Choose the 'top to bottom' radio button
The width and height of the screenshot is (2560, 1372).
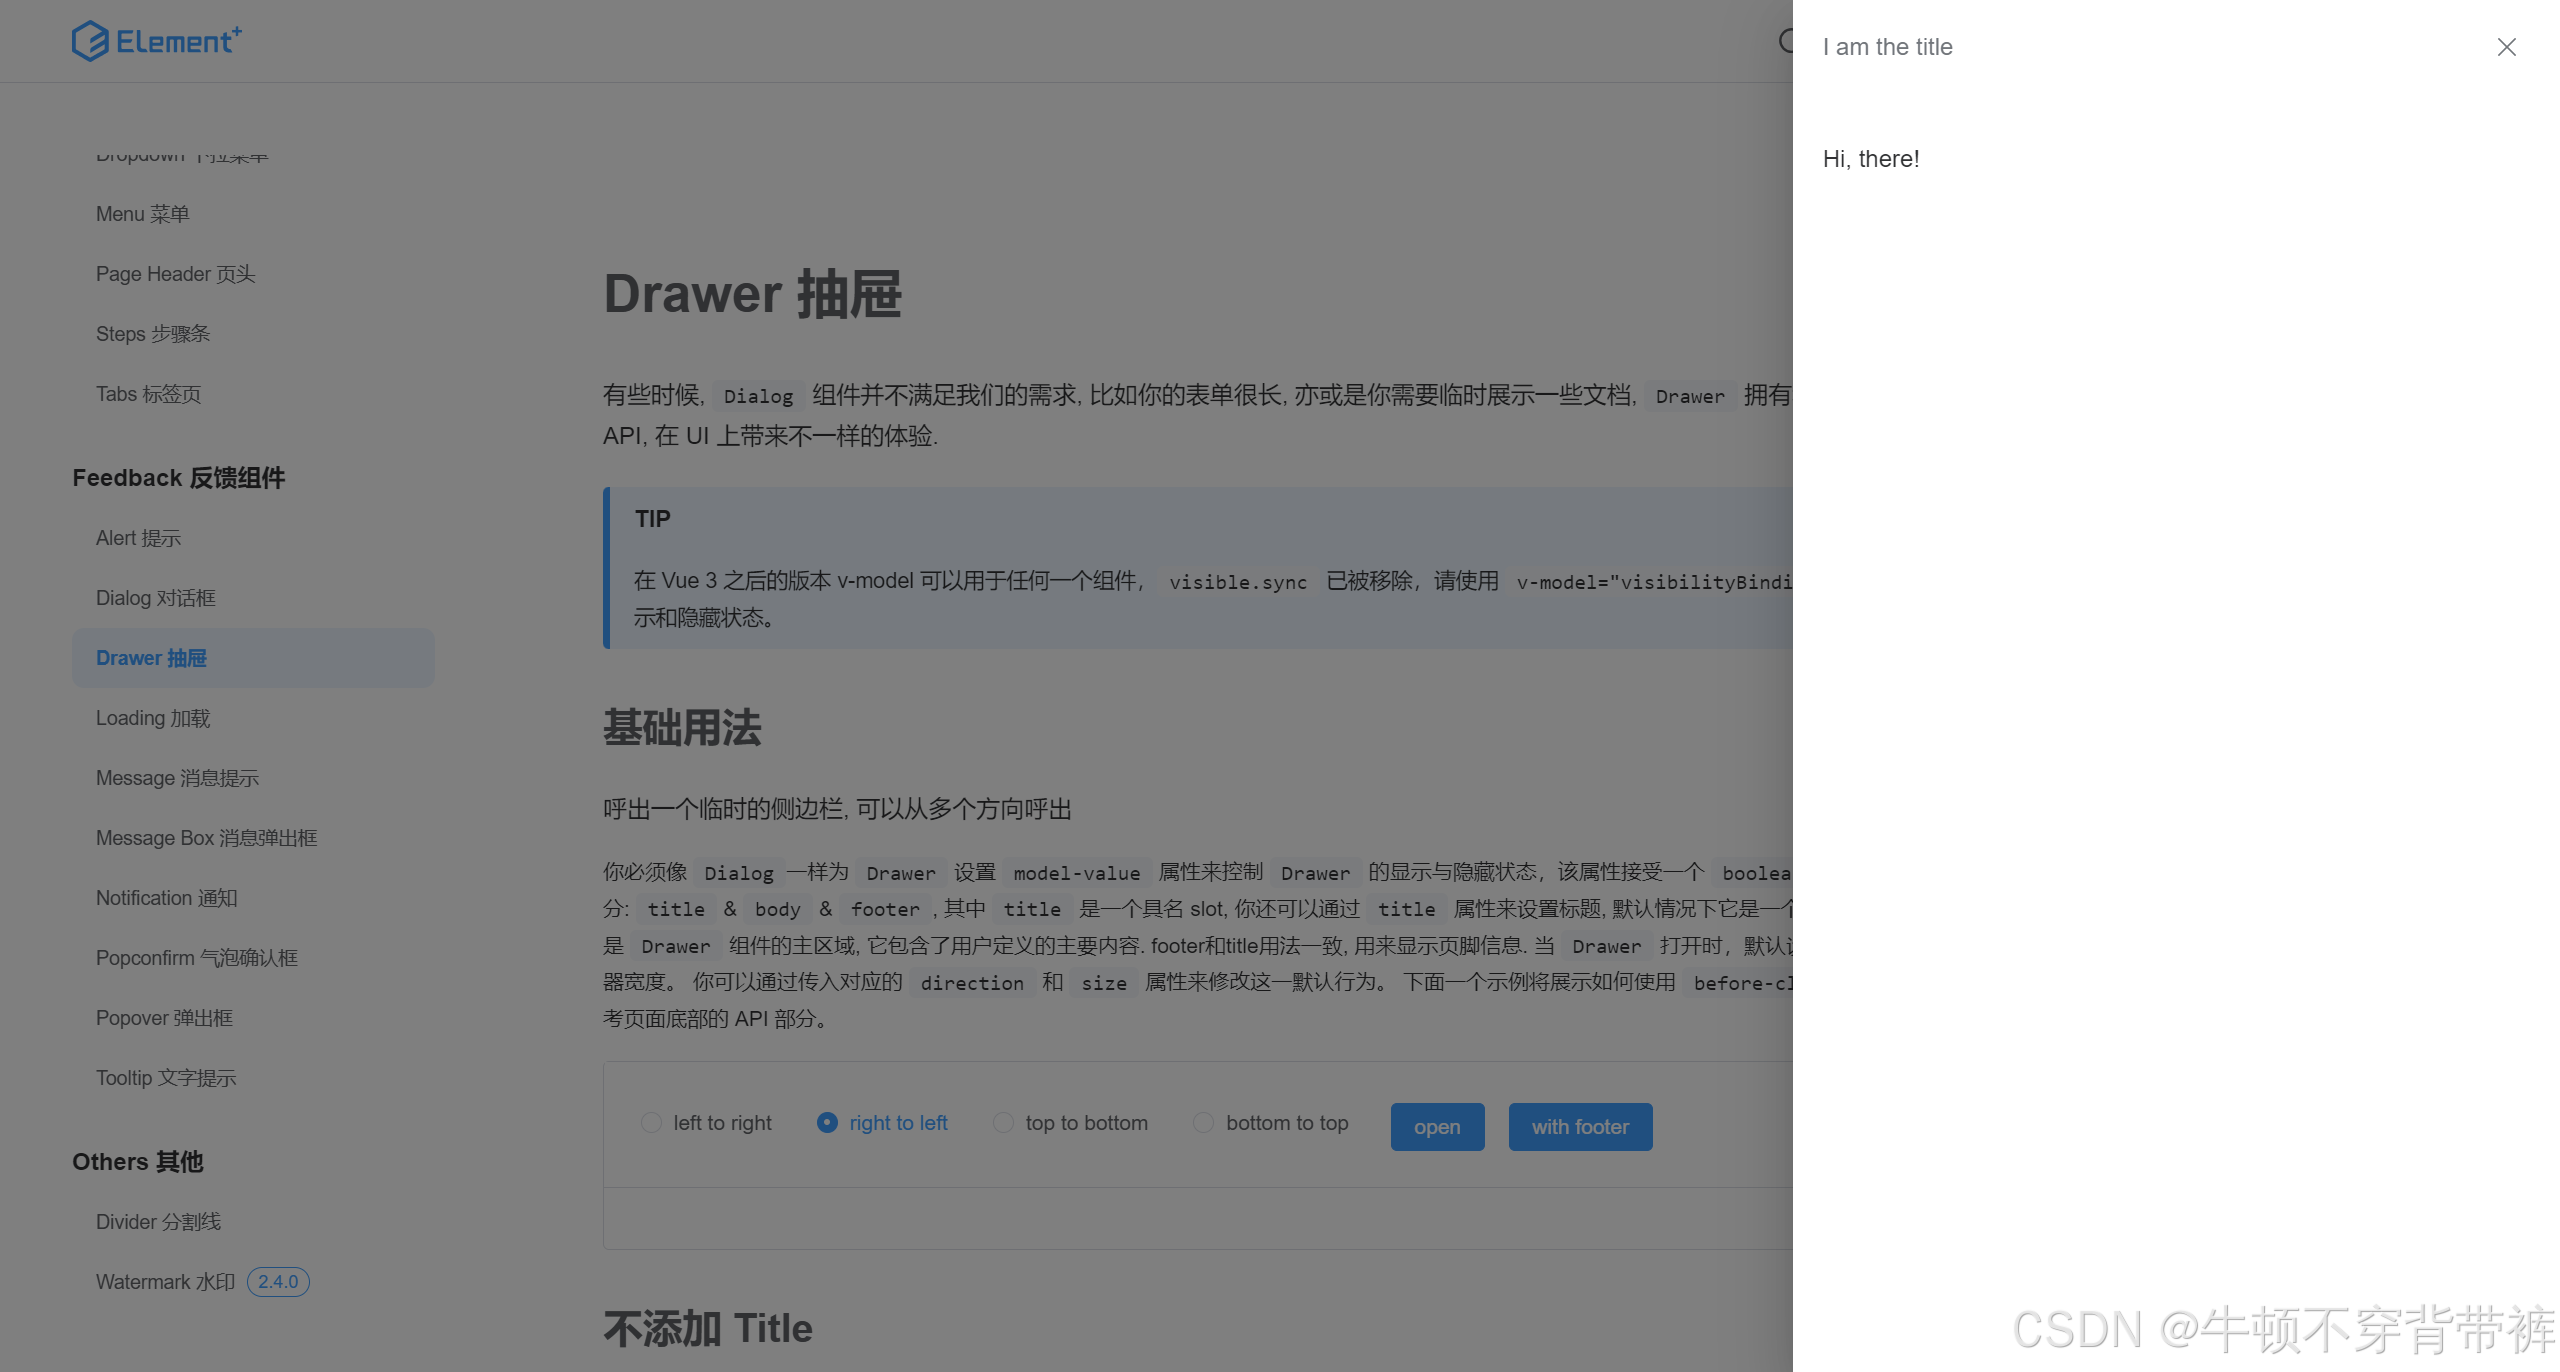[1003, 1123]
